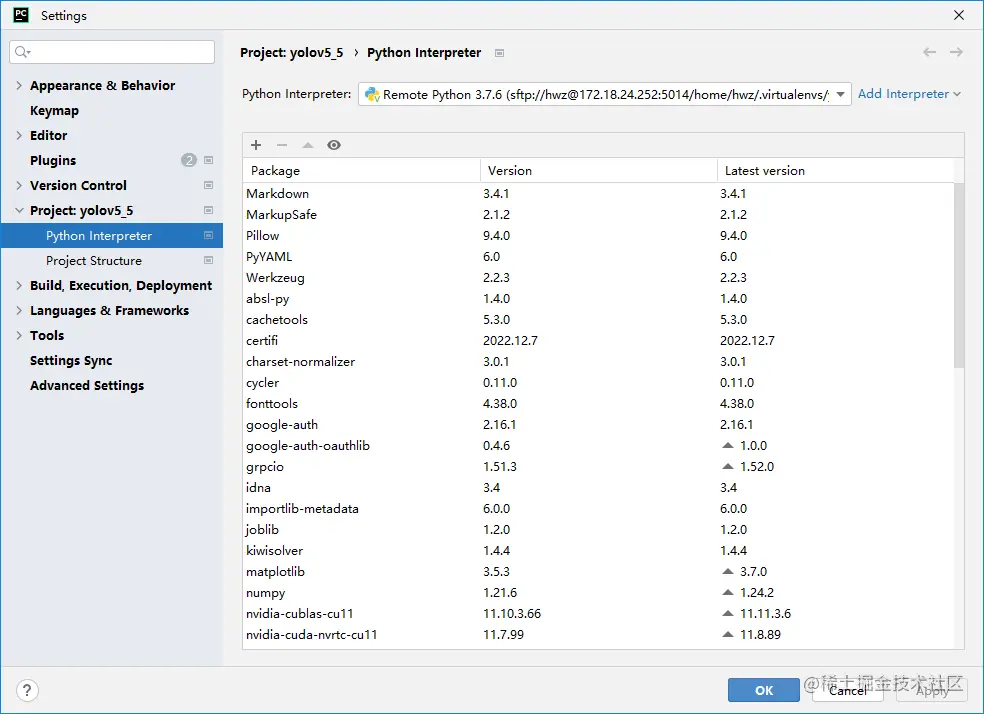This screenshot has width=984, height=714.
Task: Expand the Build, Execution, Deployment section
Action: 19,286
